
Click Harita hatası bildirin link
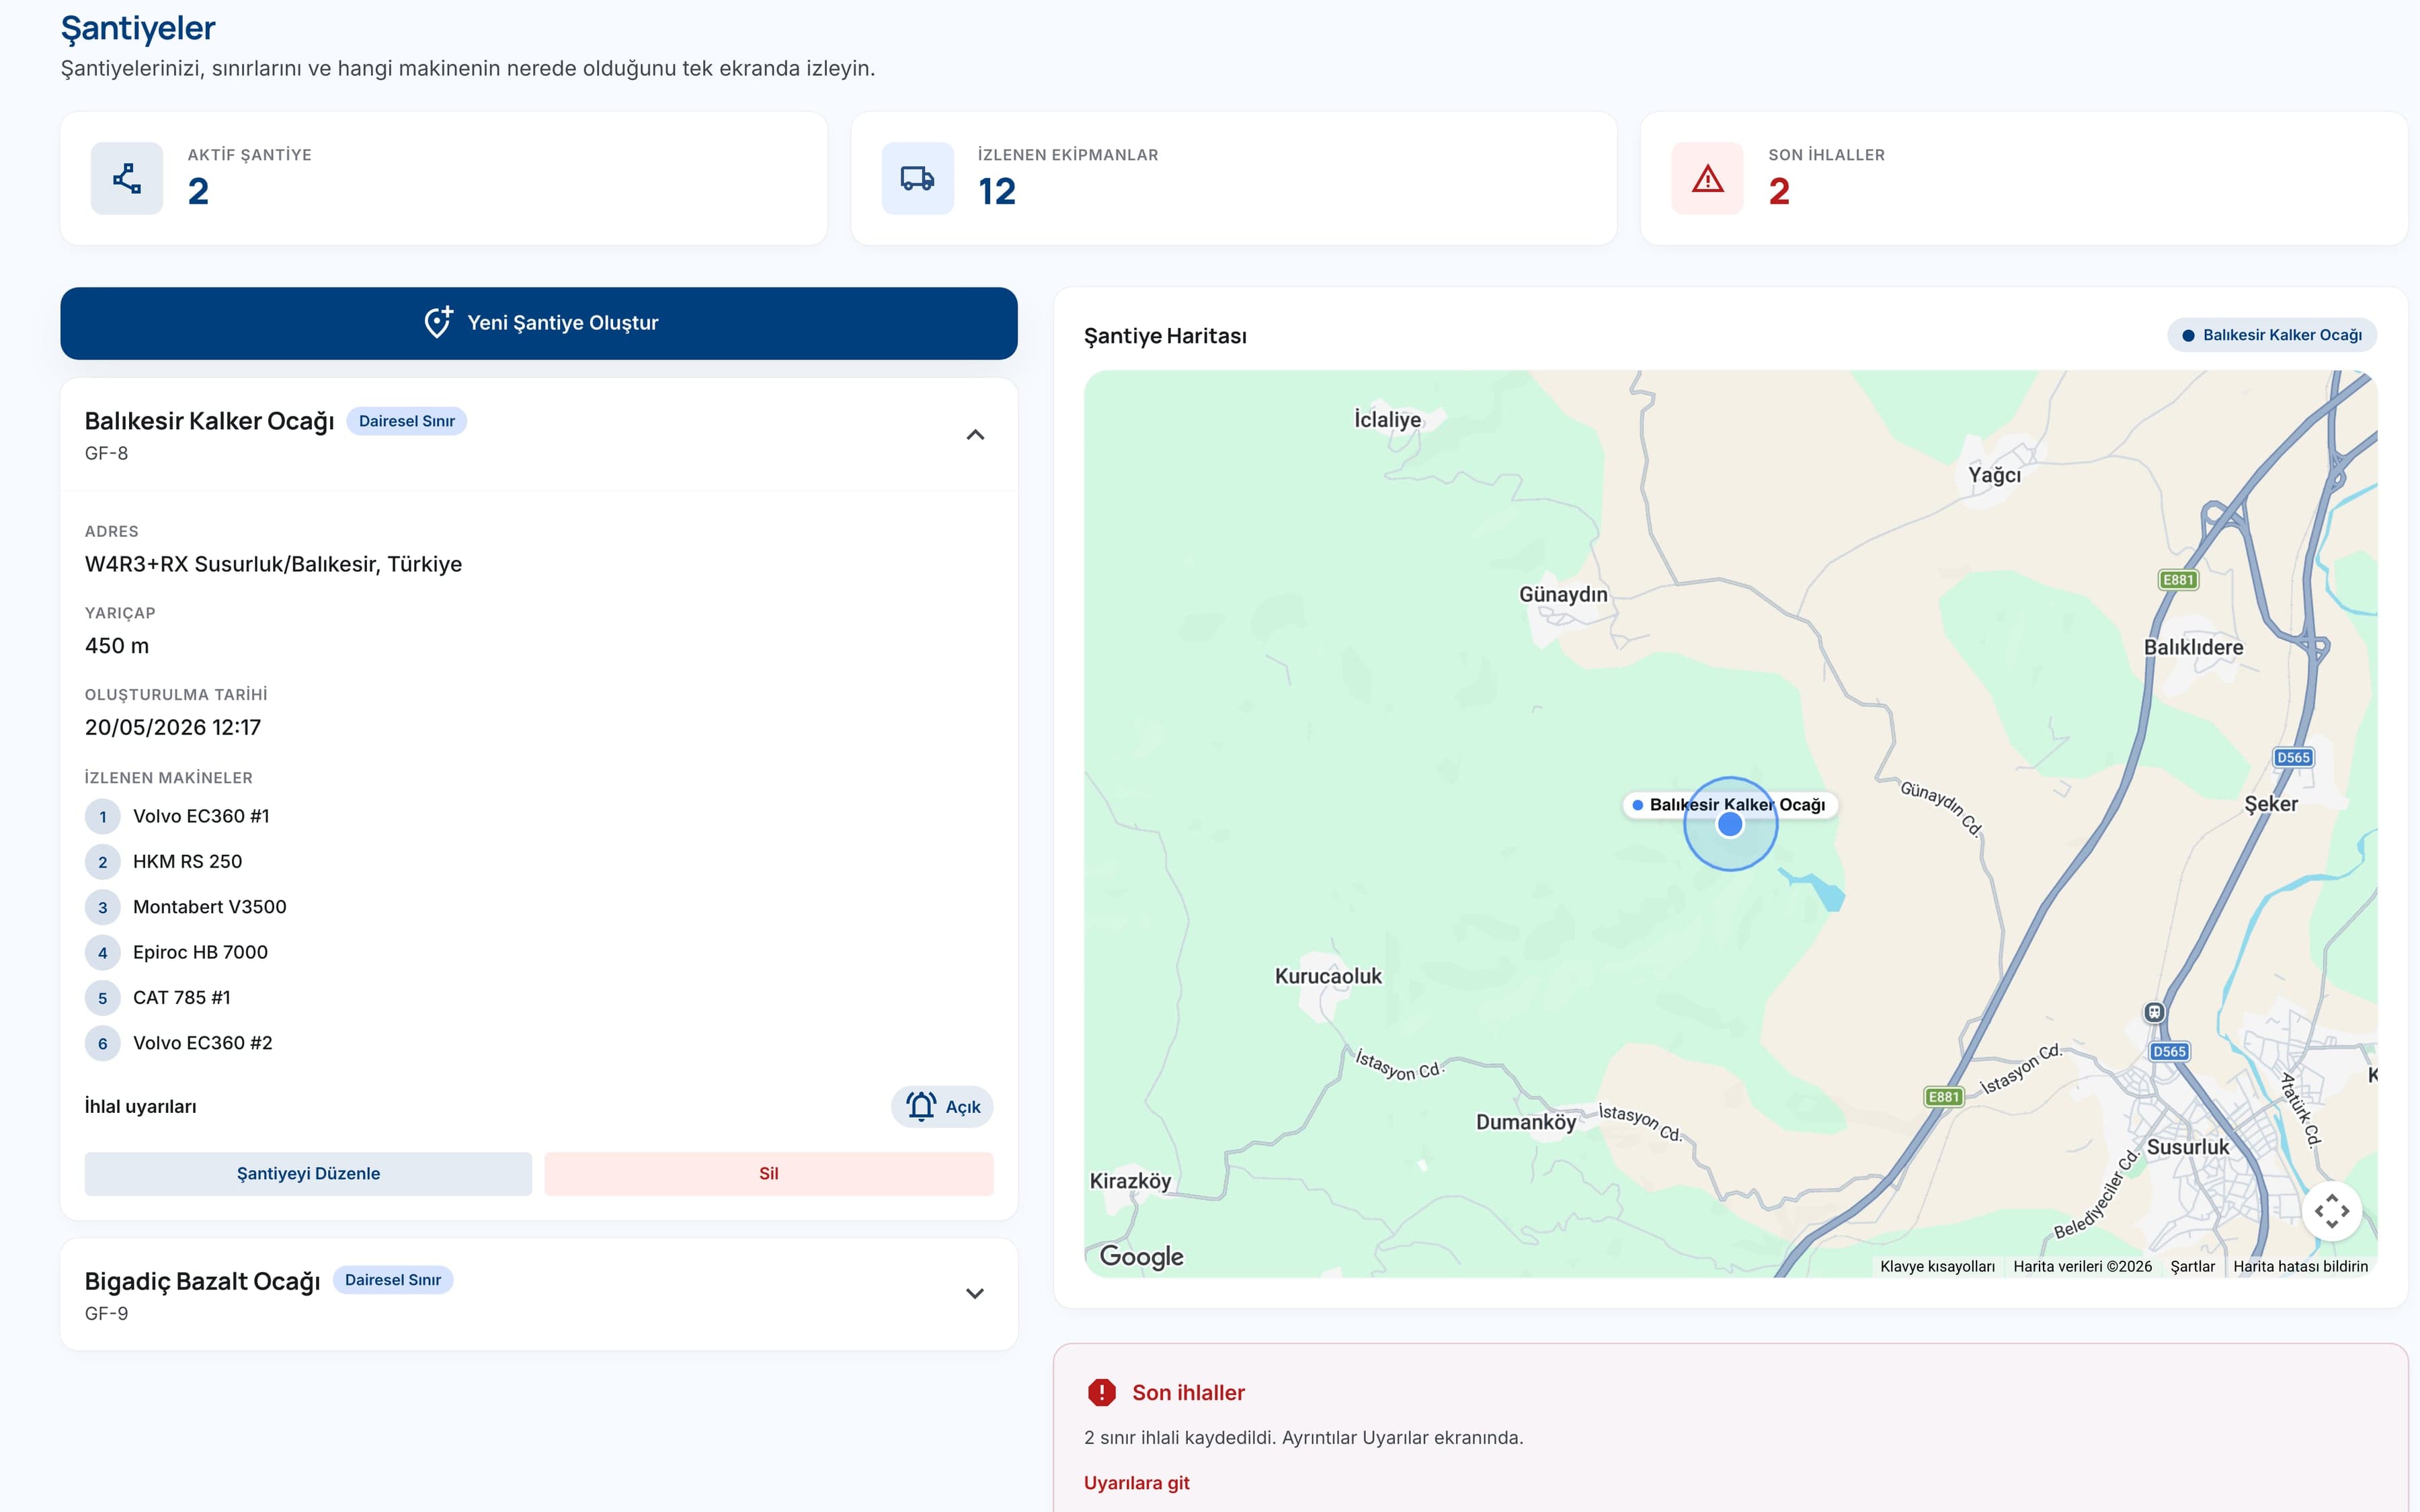(2300, 1266)
